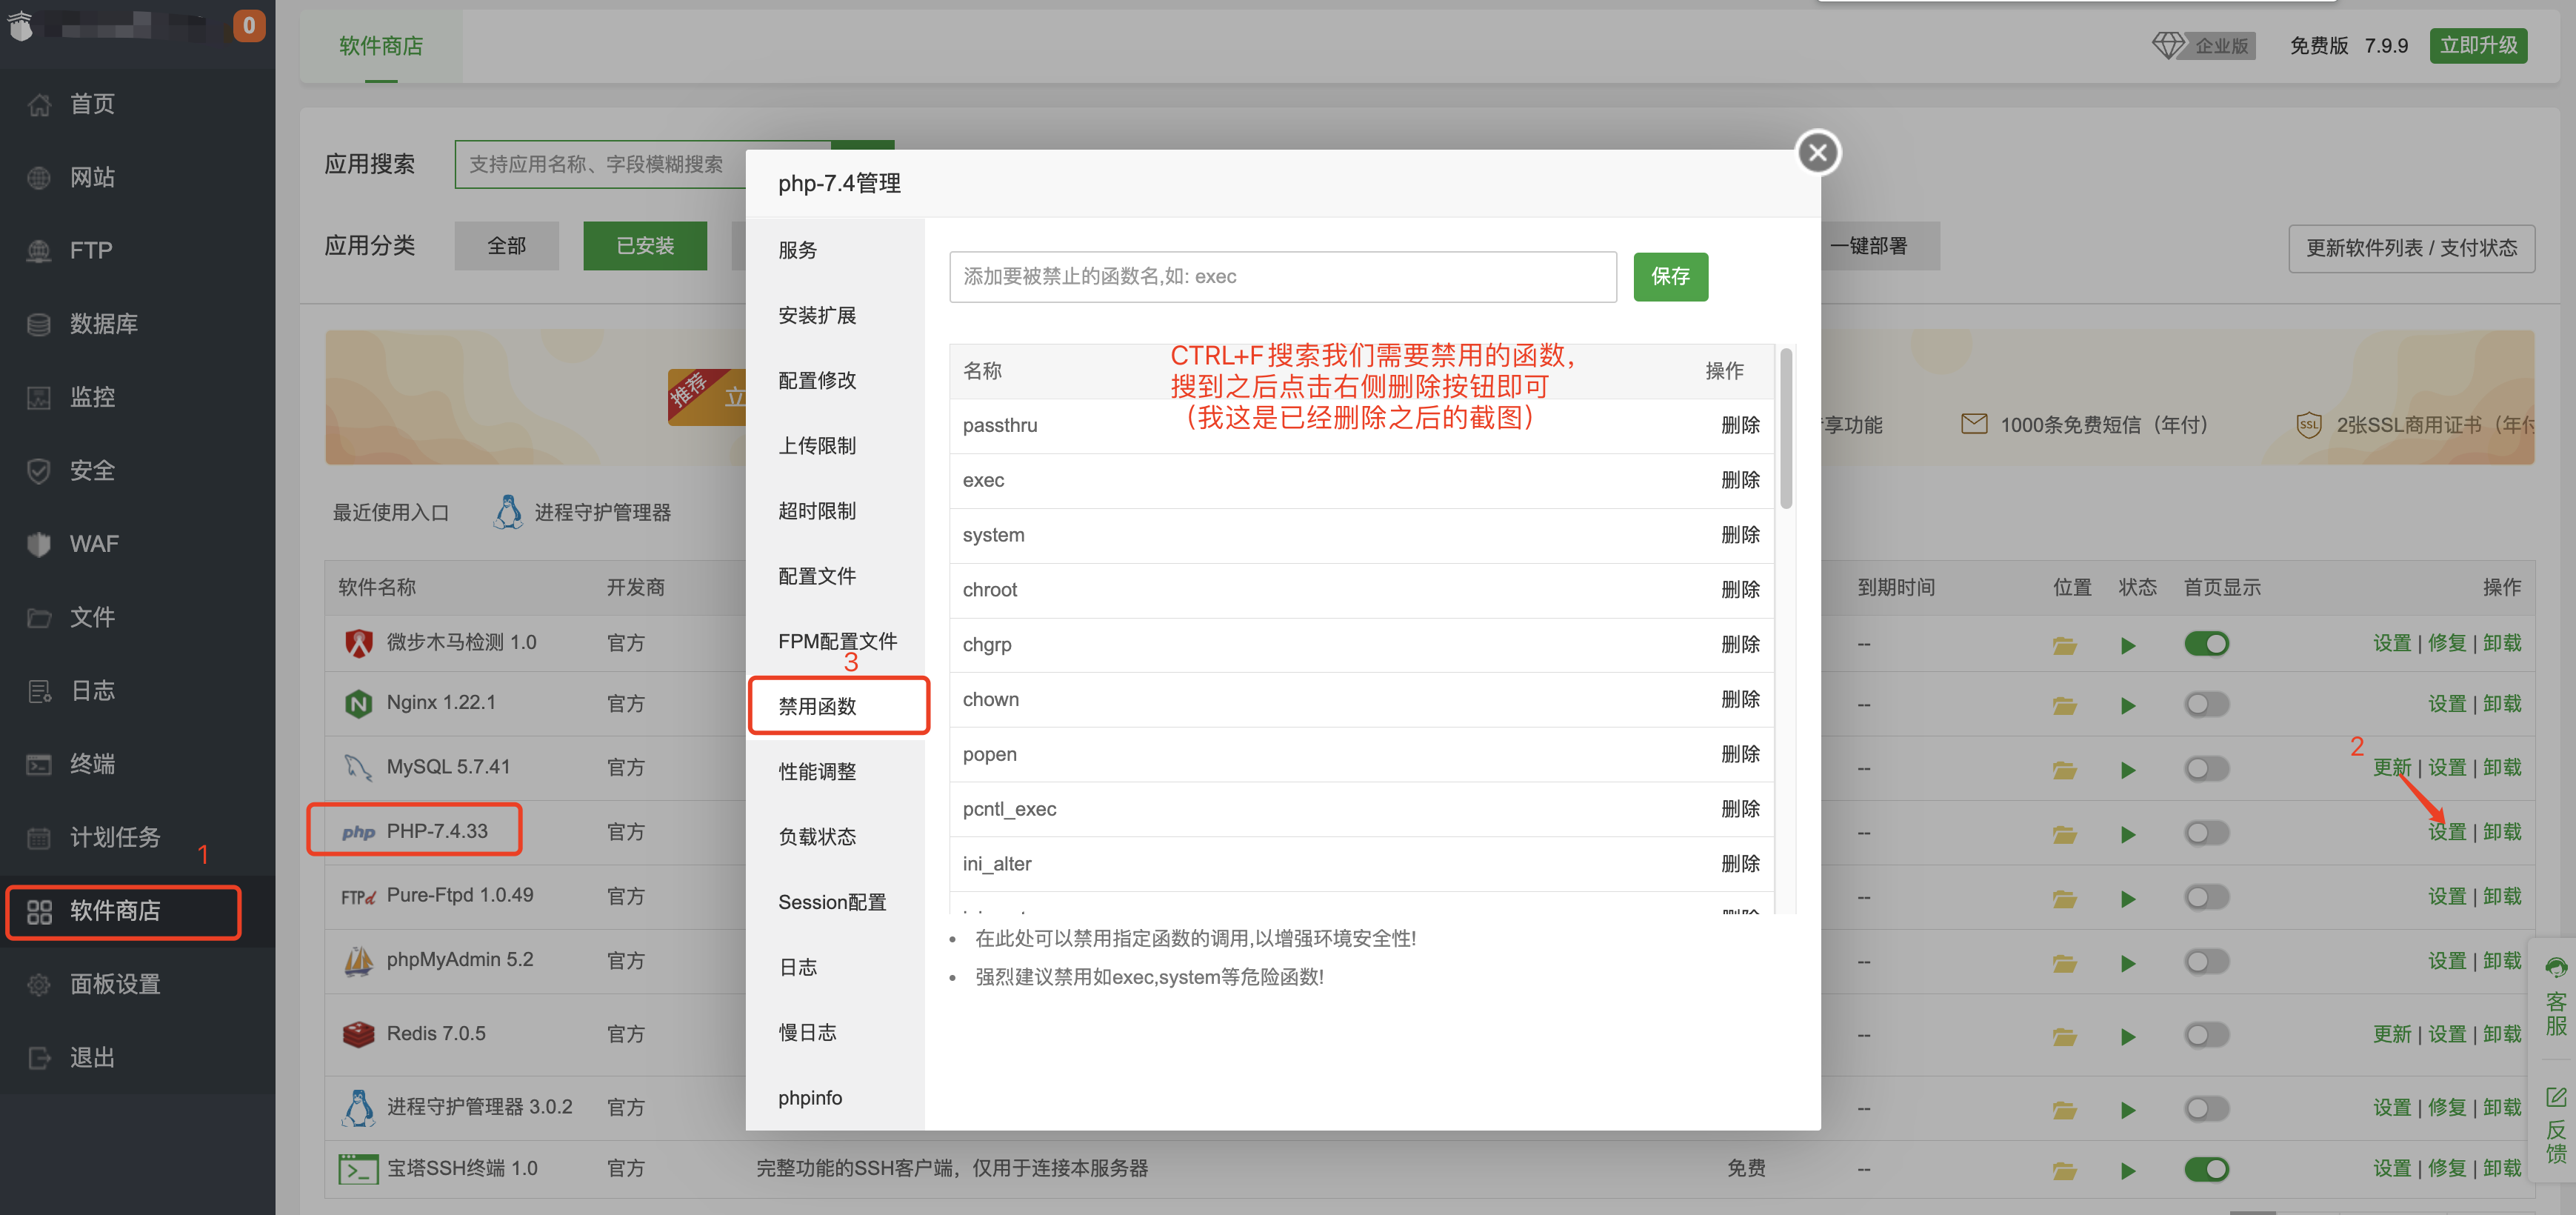
Task: Enable Nginx homepage display toggle
Action: pyautogui.click(x=2207, y=703)
